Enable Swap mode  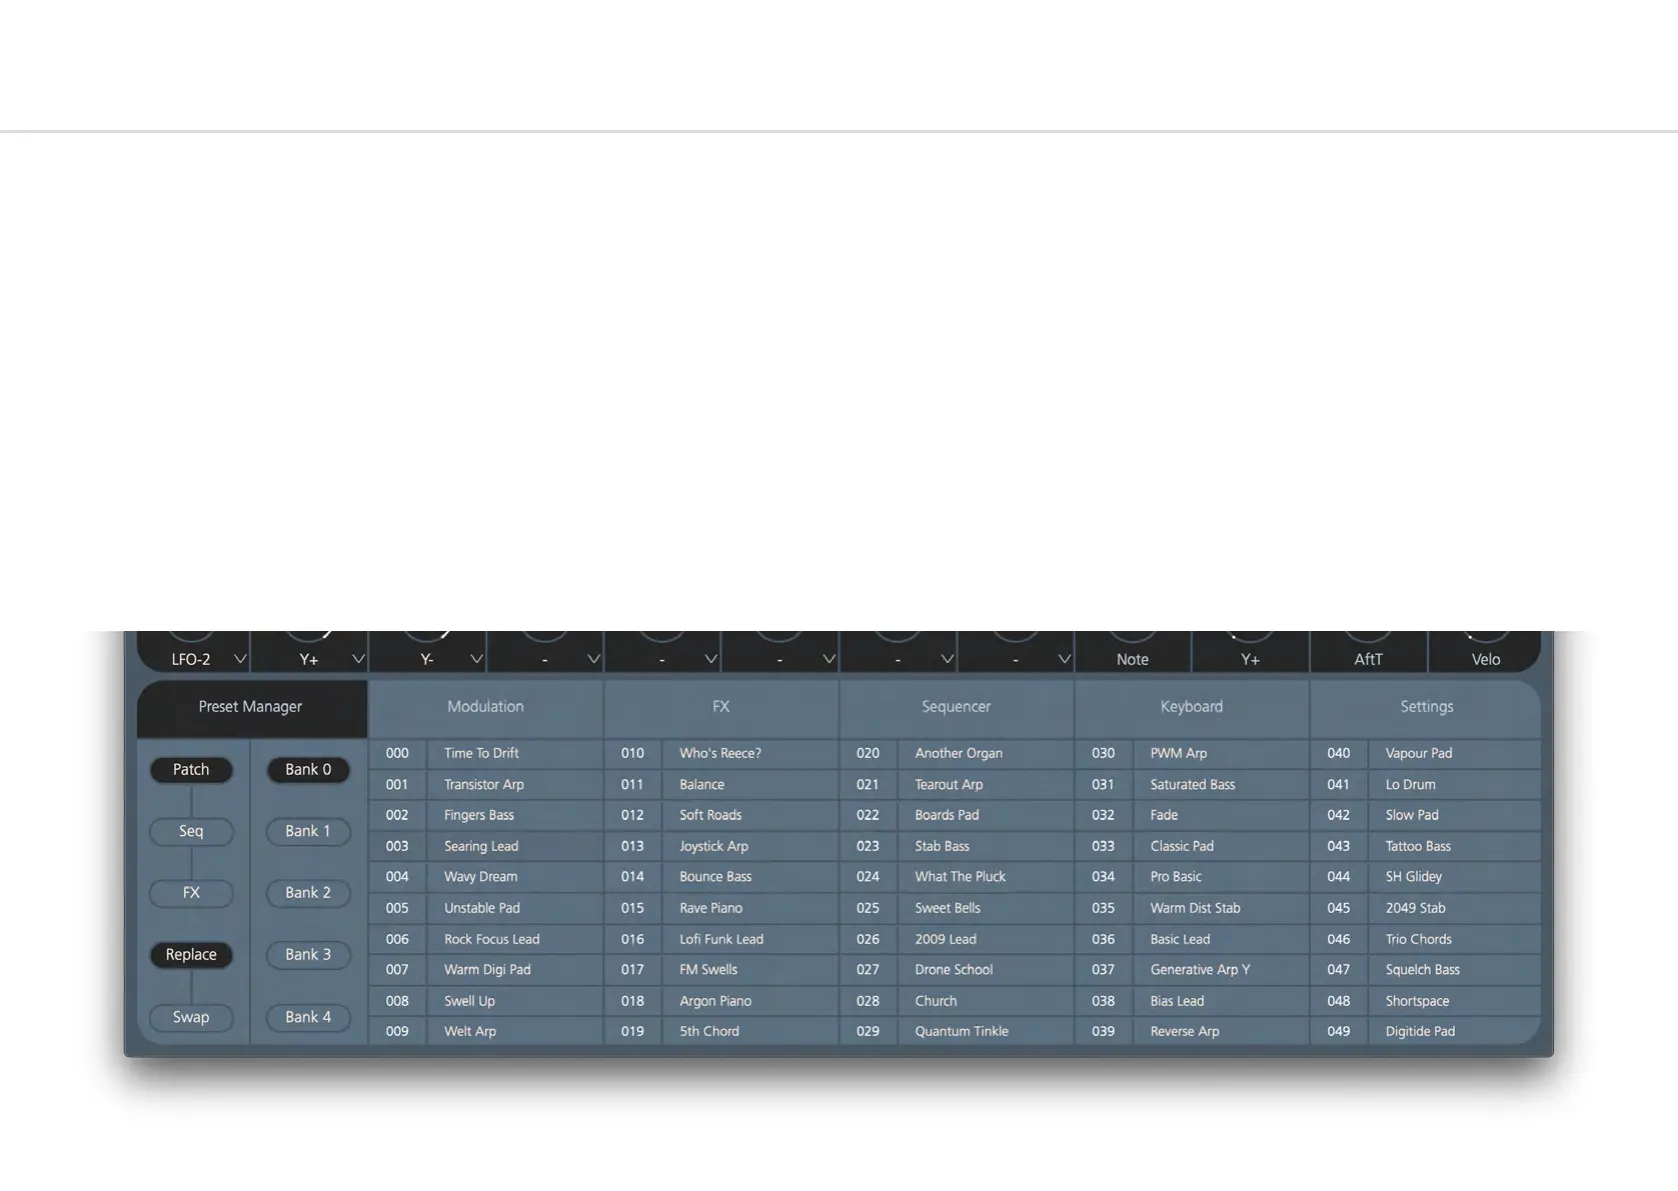pos(191,1017)
